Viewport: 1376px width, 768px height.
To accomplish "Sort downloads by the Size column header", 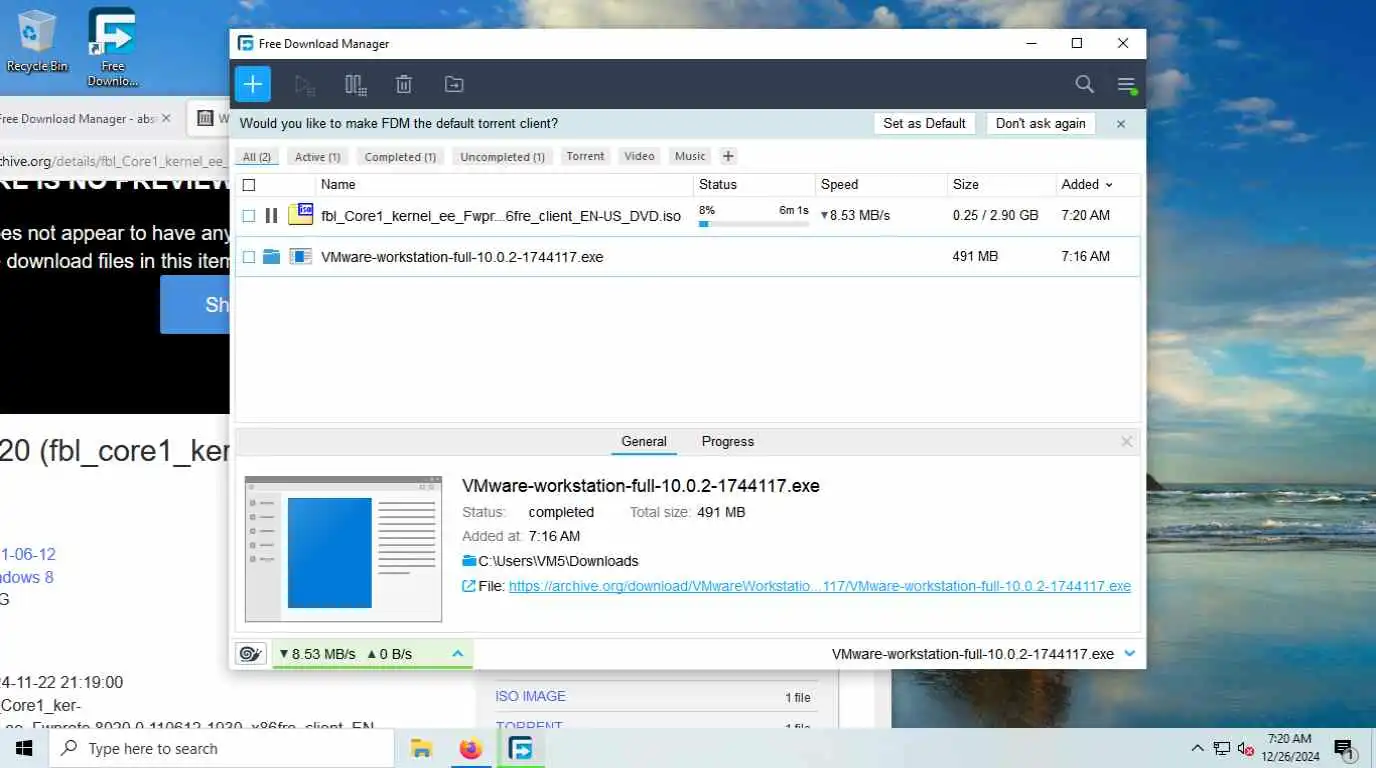I will click(1001, 185).
